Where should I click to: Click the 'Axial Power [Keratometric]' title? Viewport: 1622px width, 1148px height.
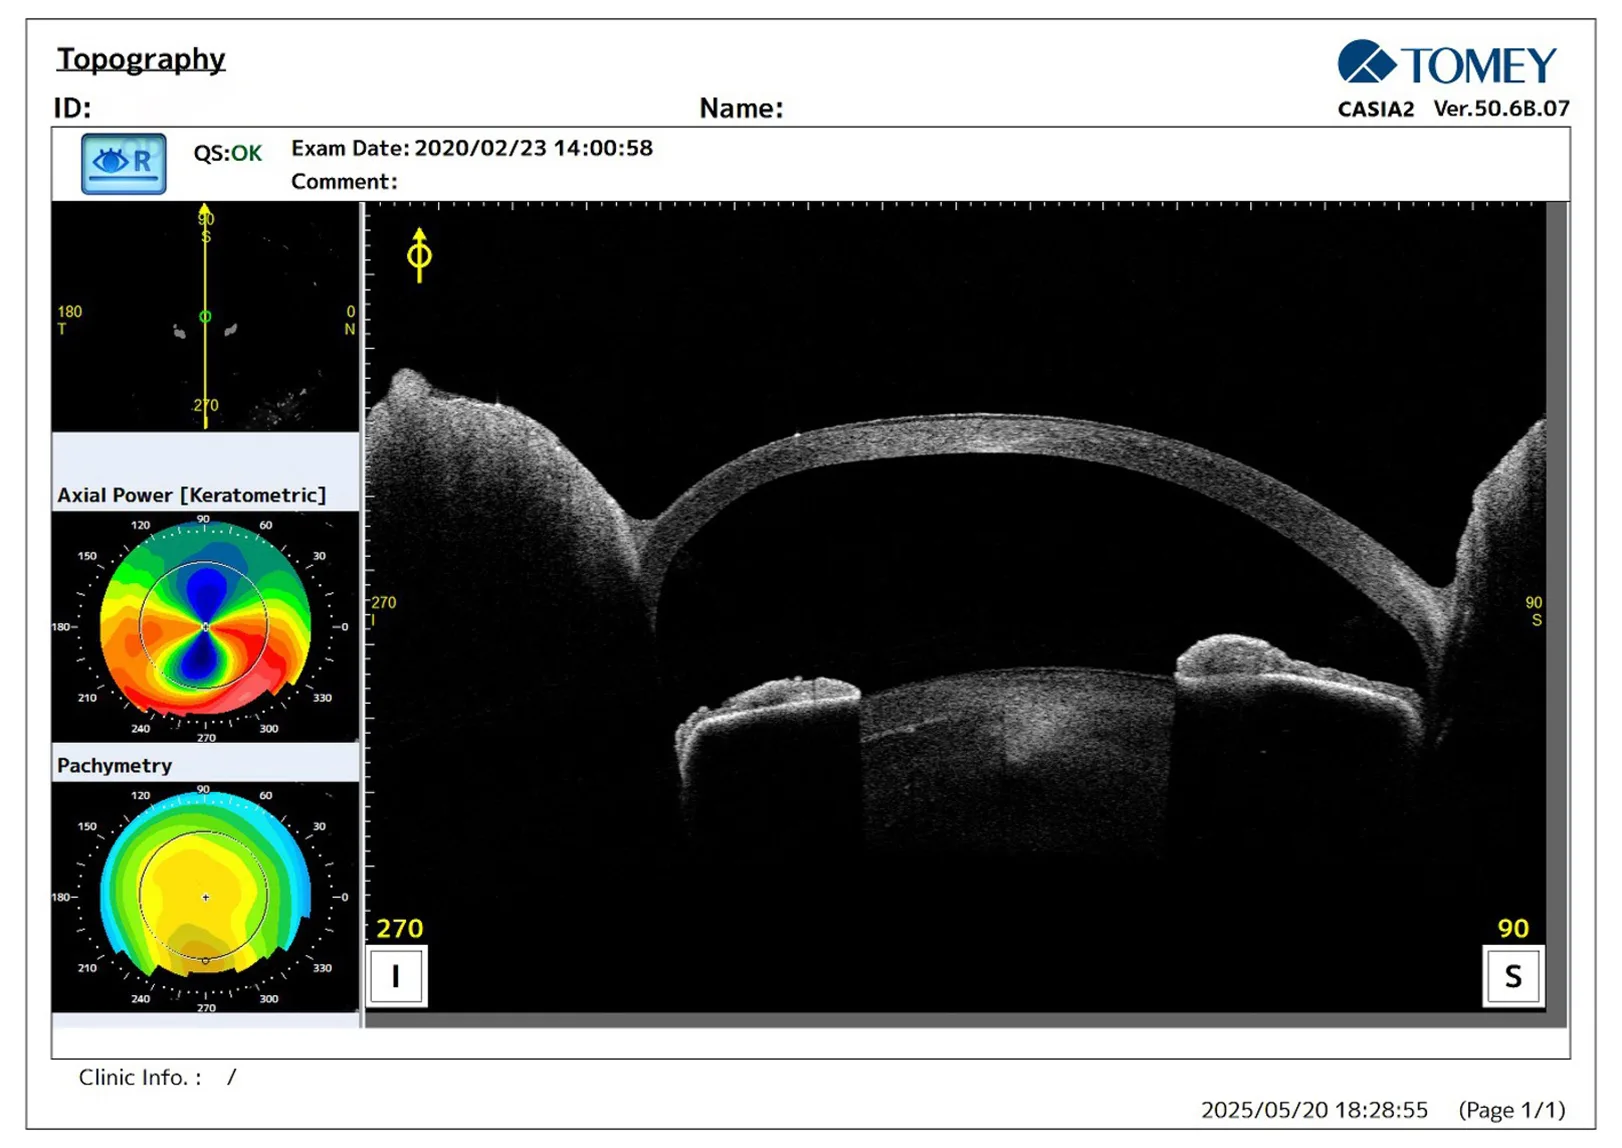coord(192,495)
